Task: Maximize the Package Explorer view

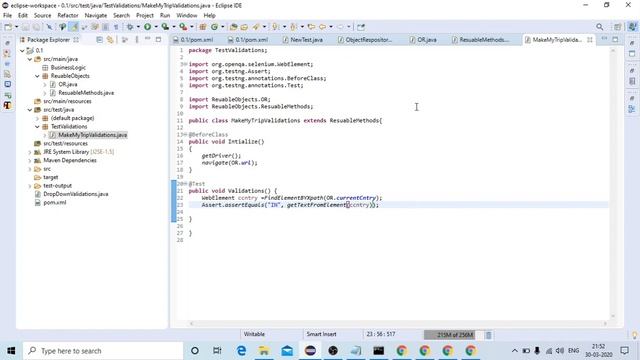Action: [158, 40]
